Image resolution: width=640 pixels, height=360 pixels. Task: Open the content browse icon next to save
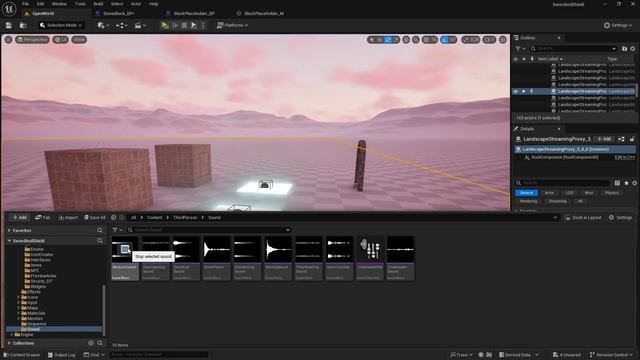pos(23,25)
